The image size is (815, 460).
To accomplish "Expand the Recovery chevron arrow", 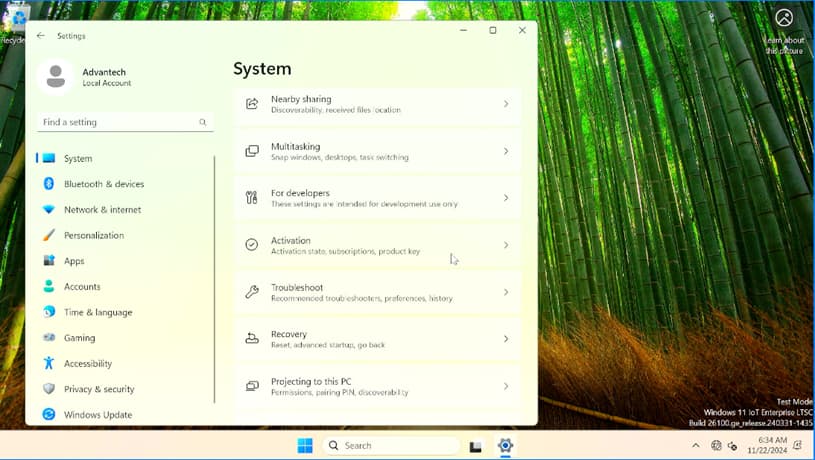I will [506, 339].
